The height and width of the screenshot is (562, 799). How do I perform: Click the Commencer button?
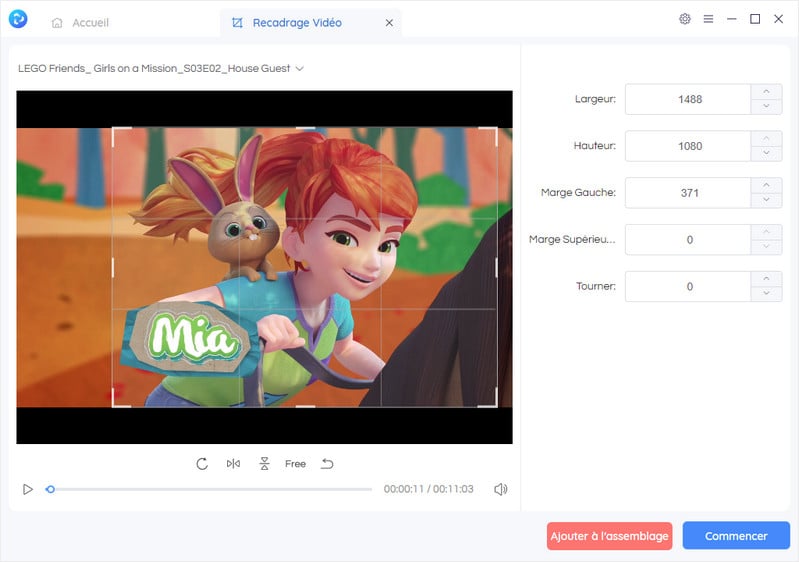click(736, 536)
